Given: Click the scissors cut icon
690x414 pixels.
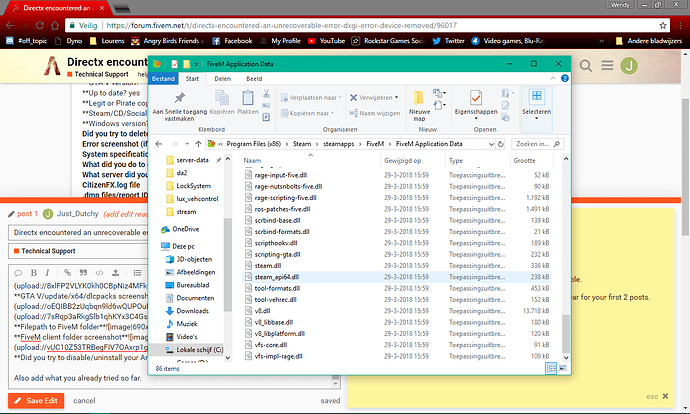Looking at the screenshot, I should pyautogui.click(x=266, y=94).
